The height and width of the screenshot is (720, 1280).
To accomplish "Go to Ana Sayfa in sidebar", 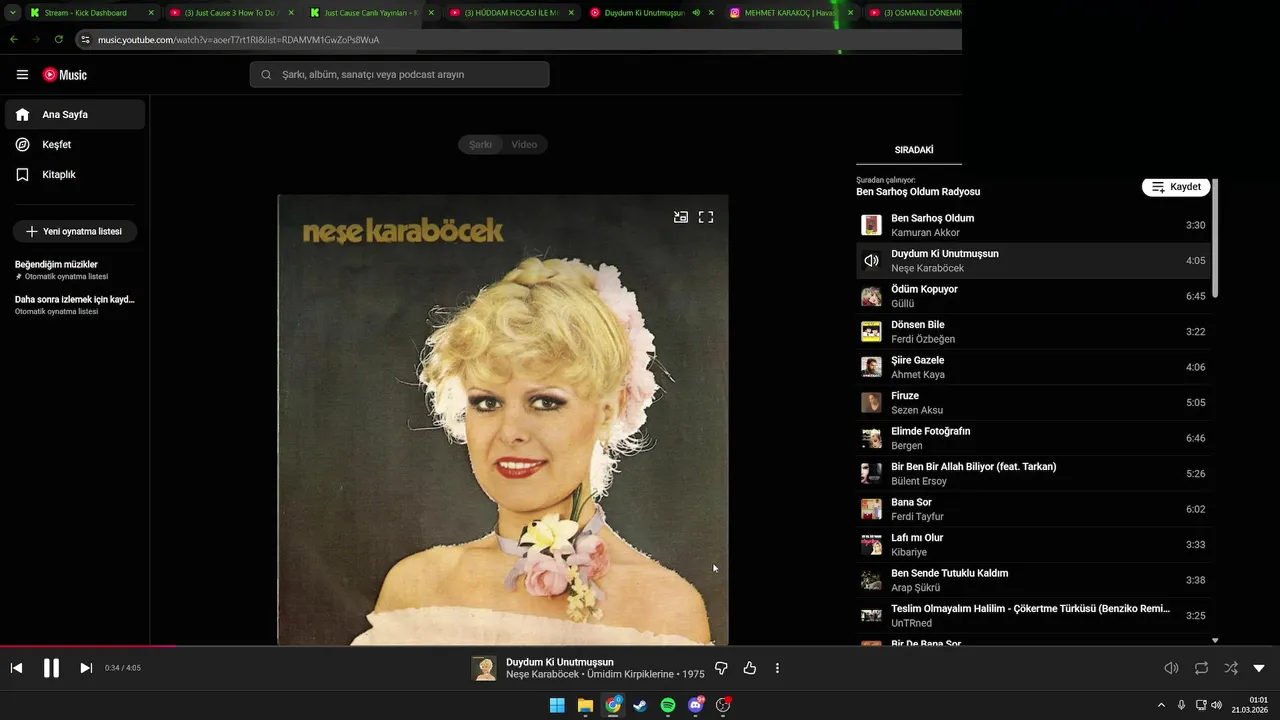I will click(x=75, y=114).
